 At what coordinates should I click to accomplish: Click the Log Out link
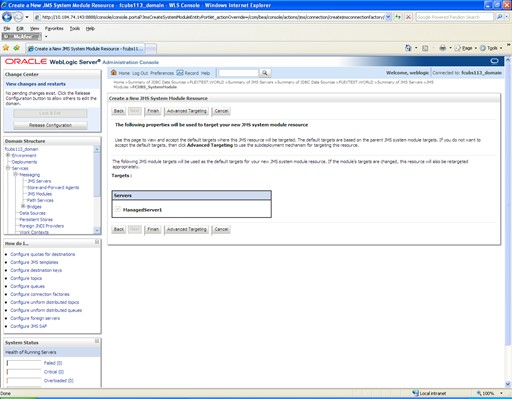click(x=140, y=73)
